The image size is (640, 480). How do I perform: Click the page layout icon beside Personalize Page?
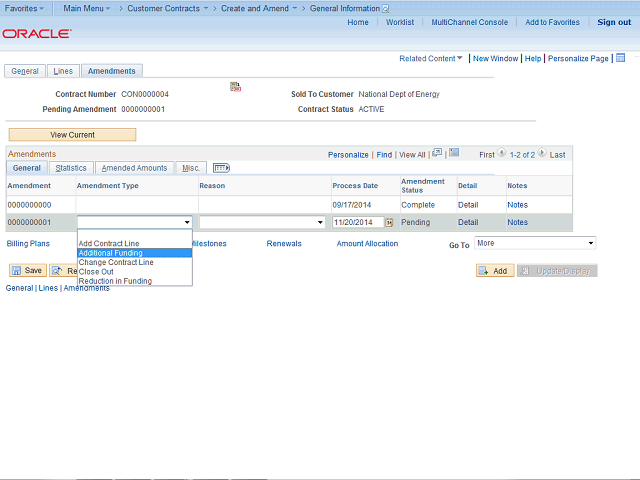click(x=620, y=58)
